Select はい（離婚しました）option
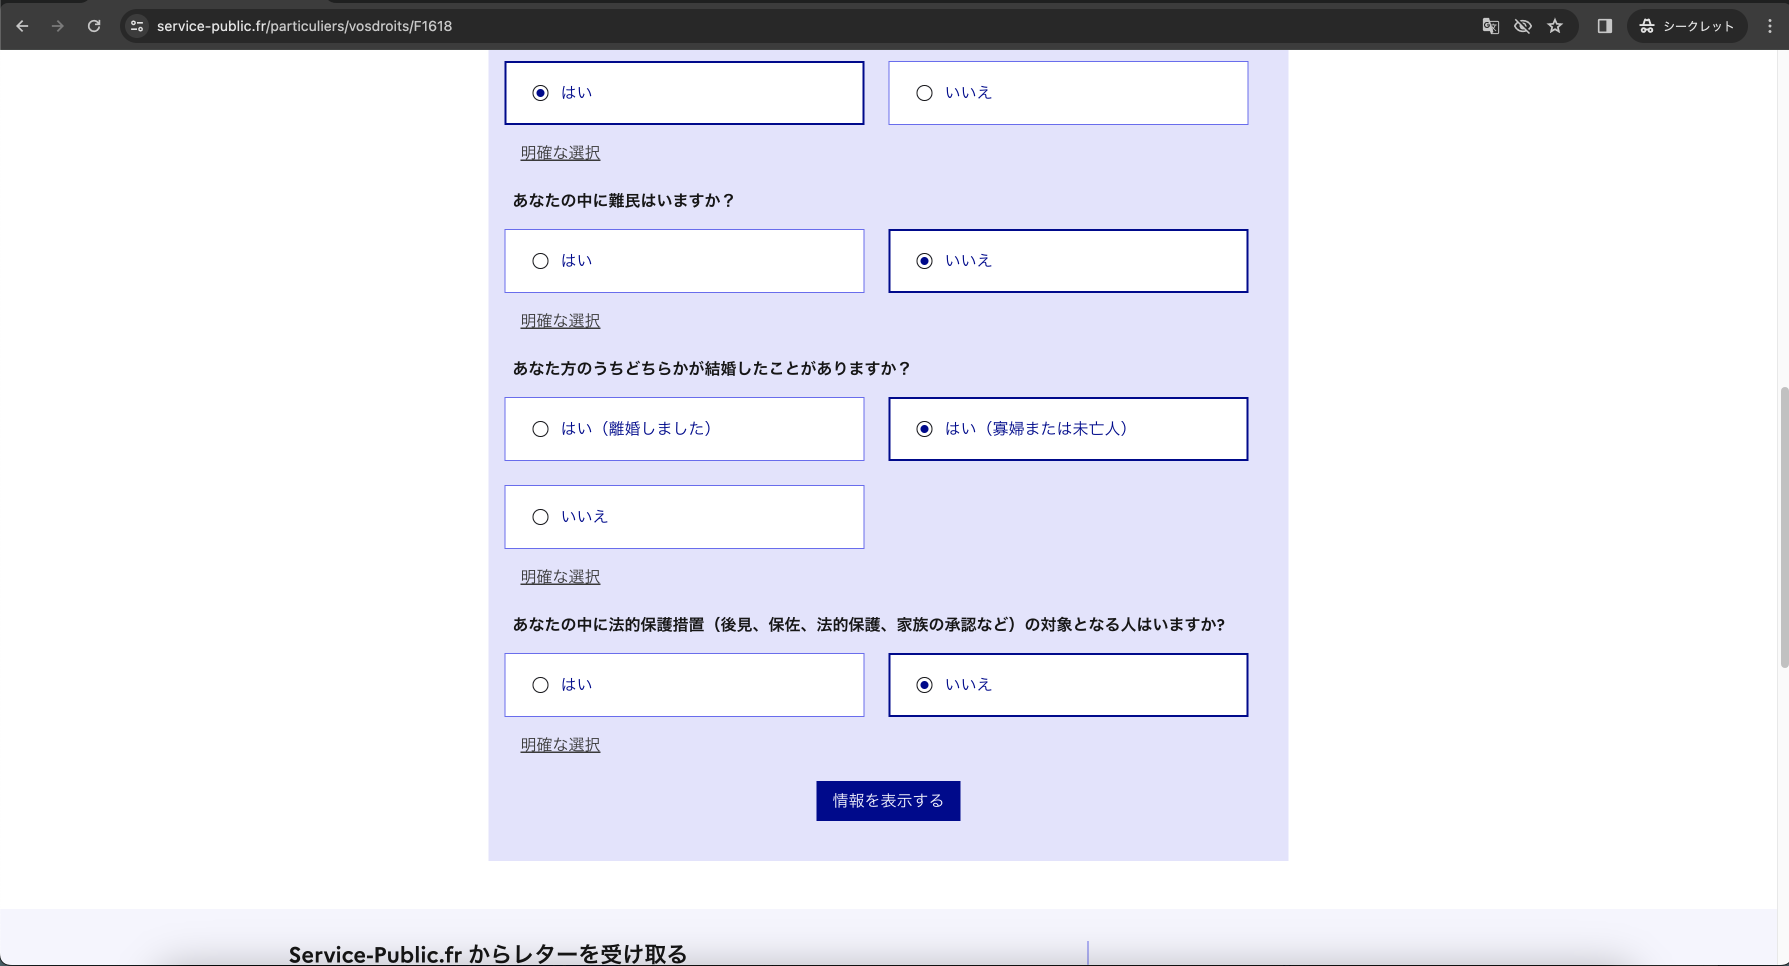The image size is (1789, 966). point(684,429)
